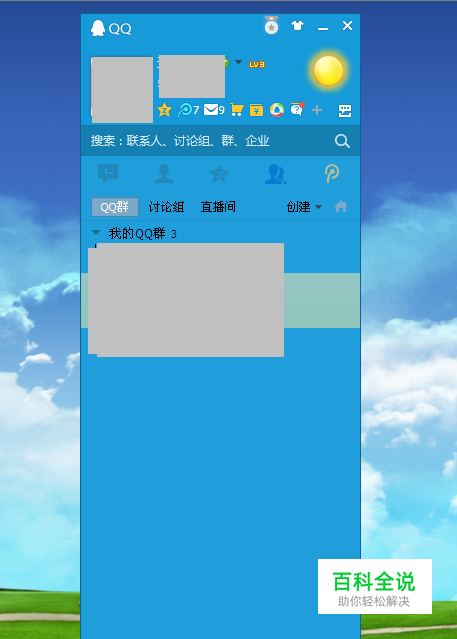Open the mailbox envelope icon with 9

[214, 110]
